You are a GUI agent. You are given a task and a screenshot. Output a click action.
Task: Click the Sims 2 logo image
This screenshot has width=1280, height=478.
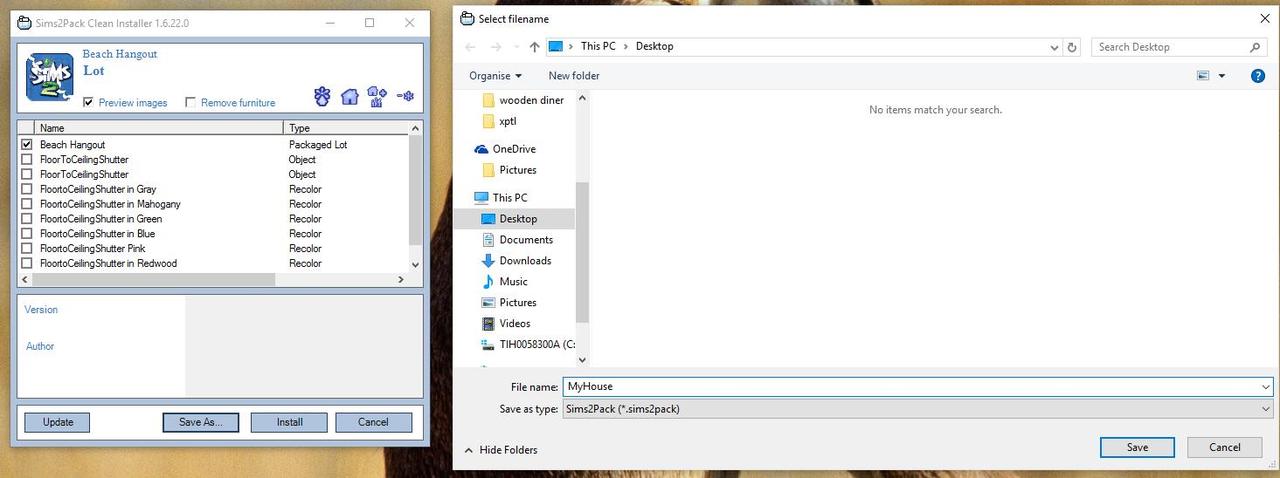tap(48, 78)
